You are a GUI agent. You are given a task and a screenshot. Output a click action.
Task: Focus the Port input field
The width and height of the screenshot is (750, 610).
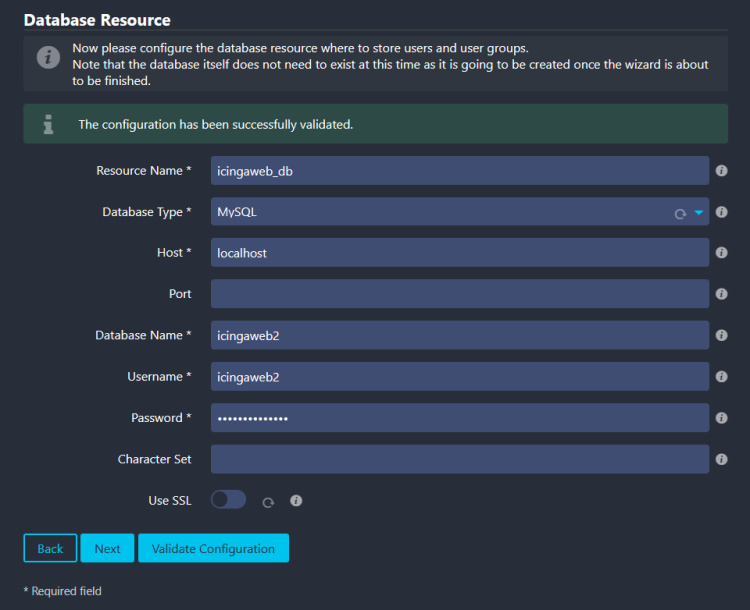point(459,294)
